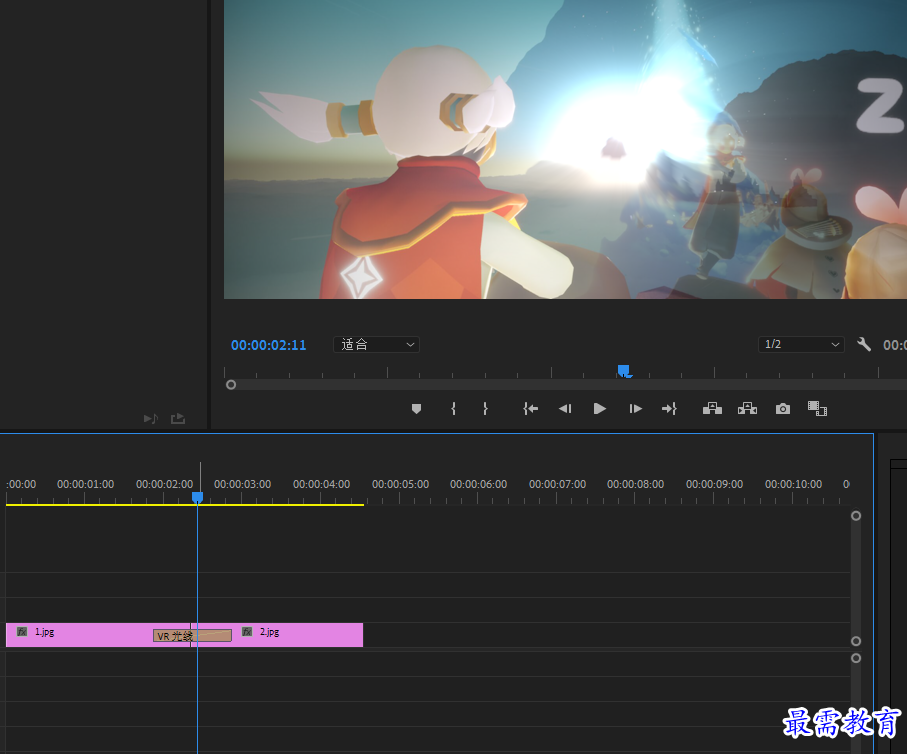
Task: Click the Lift button
Action: [712, 409]
